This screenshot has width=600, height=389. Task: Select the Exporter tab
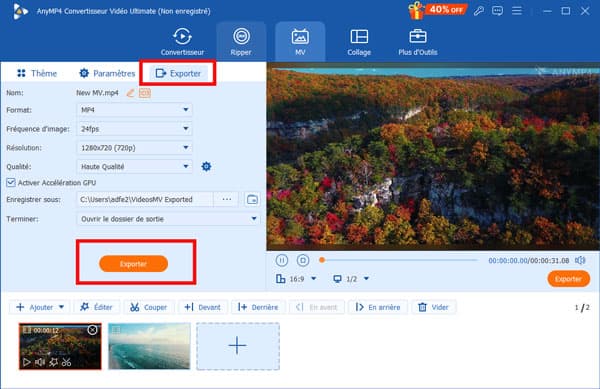[178, 73]
